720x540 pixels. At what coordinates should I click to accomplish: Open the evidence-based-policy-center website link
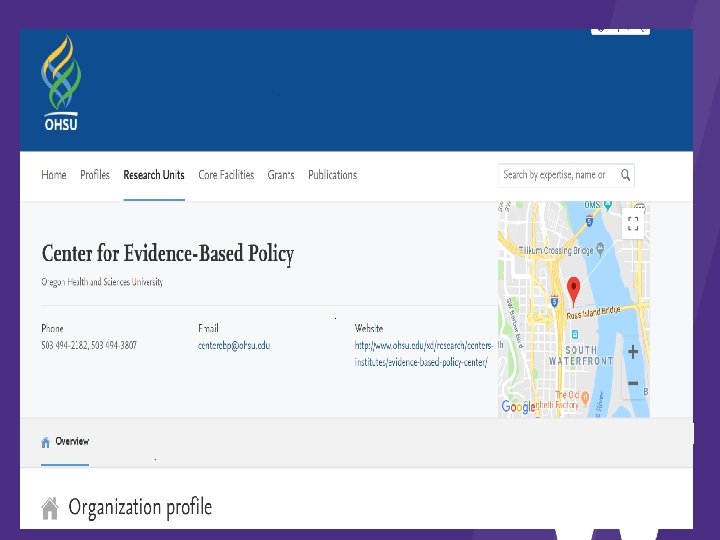pyautogui.click(x=424, y=354)
